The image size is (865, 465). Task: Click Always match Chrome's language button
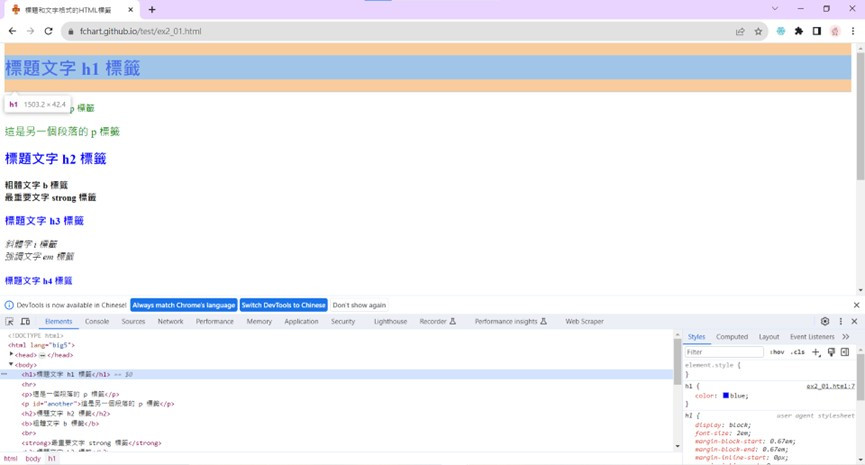point(184,305)
